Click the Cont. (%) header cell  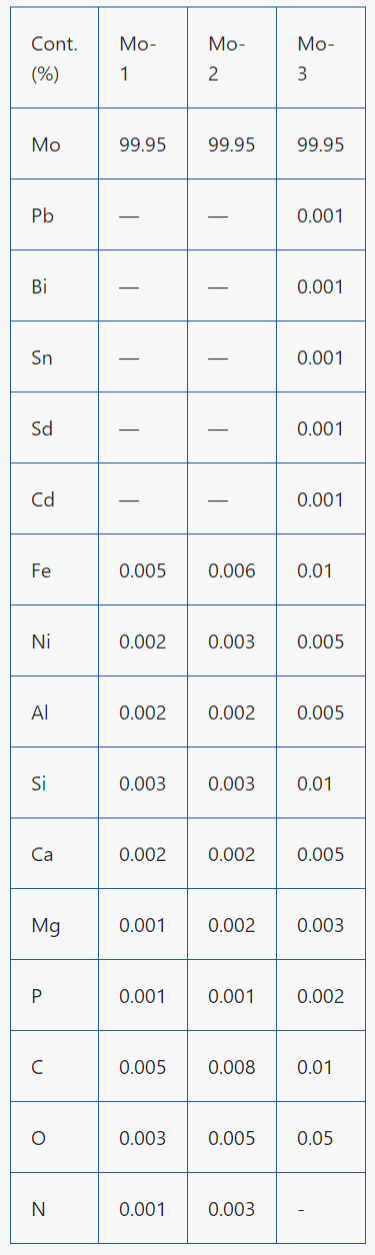click(54, 58)
